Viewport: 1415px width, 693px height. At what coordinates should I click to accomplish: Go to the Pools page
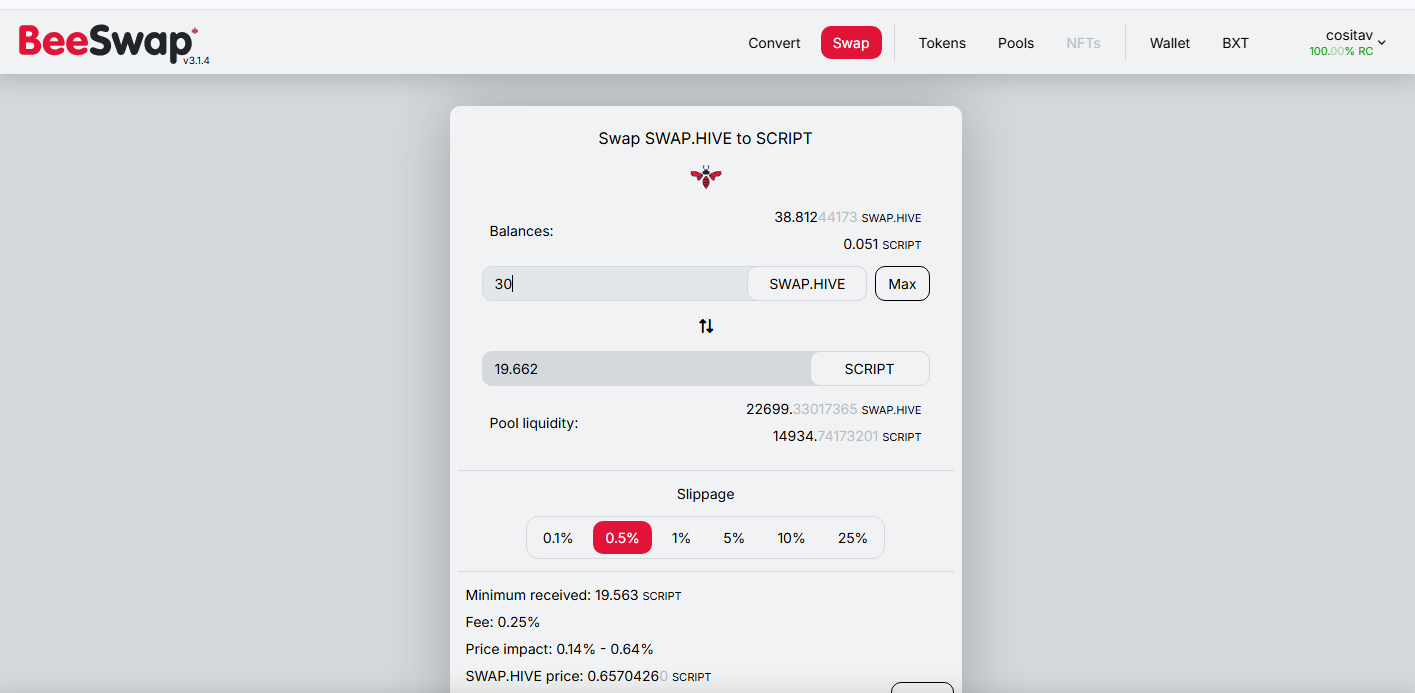tap(1016, 43)
